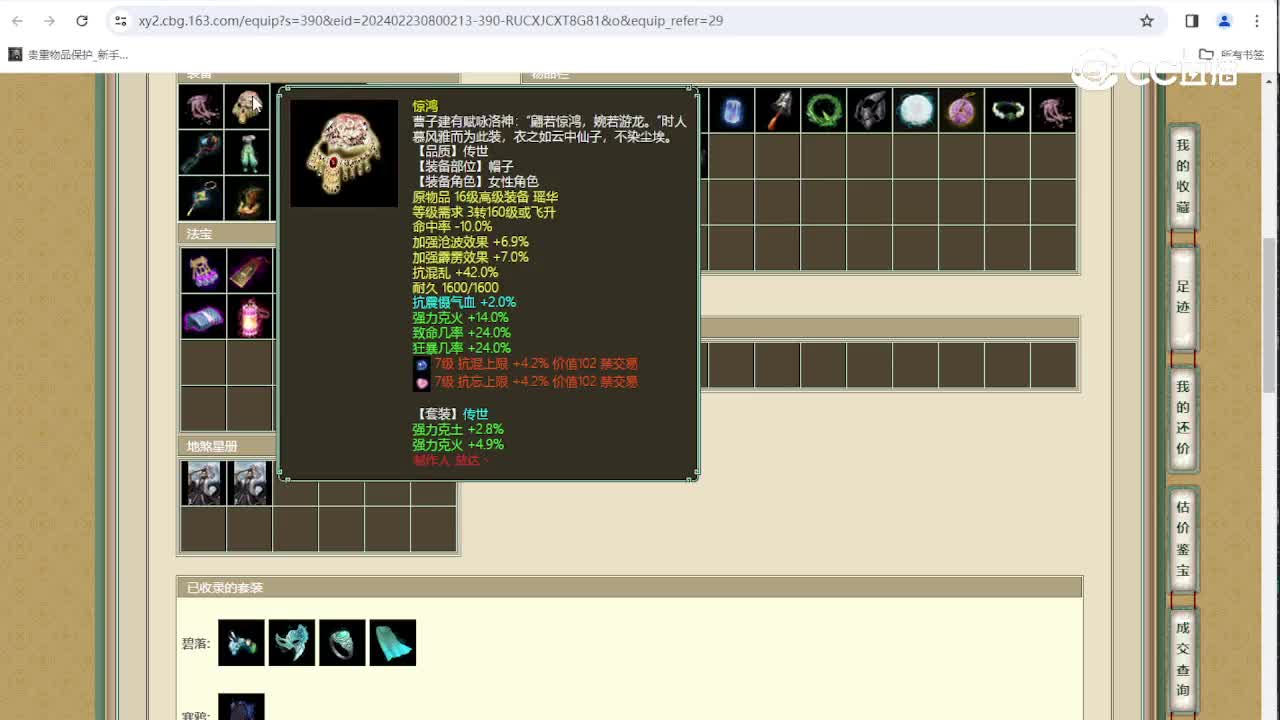Click the large 惊鸿 hat image in tooltip
The height and width of the screenshot is (720, 1280).
point(344,153)
